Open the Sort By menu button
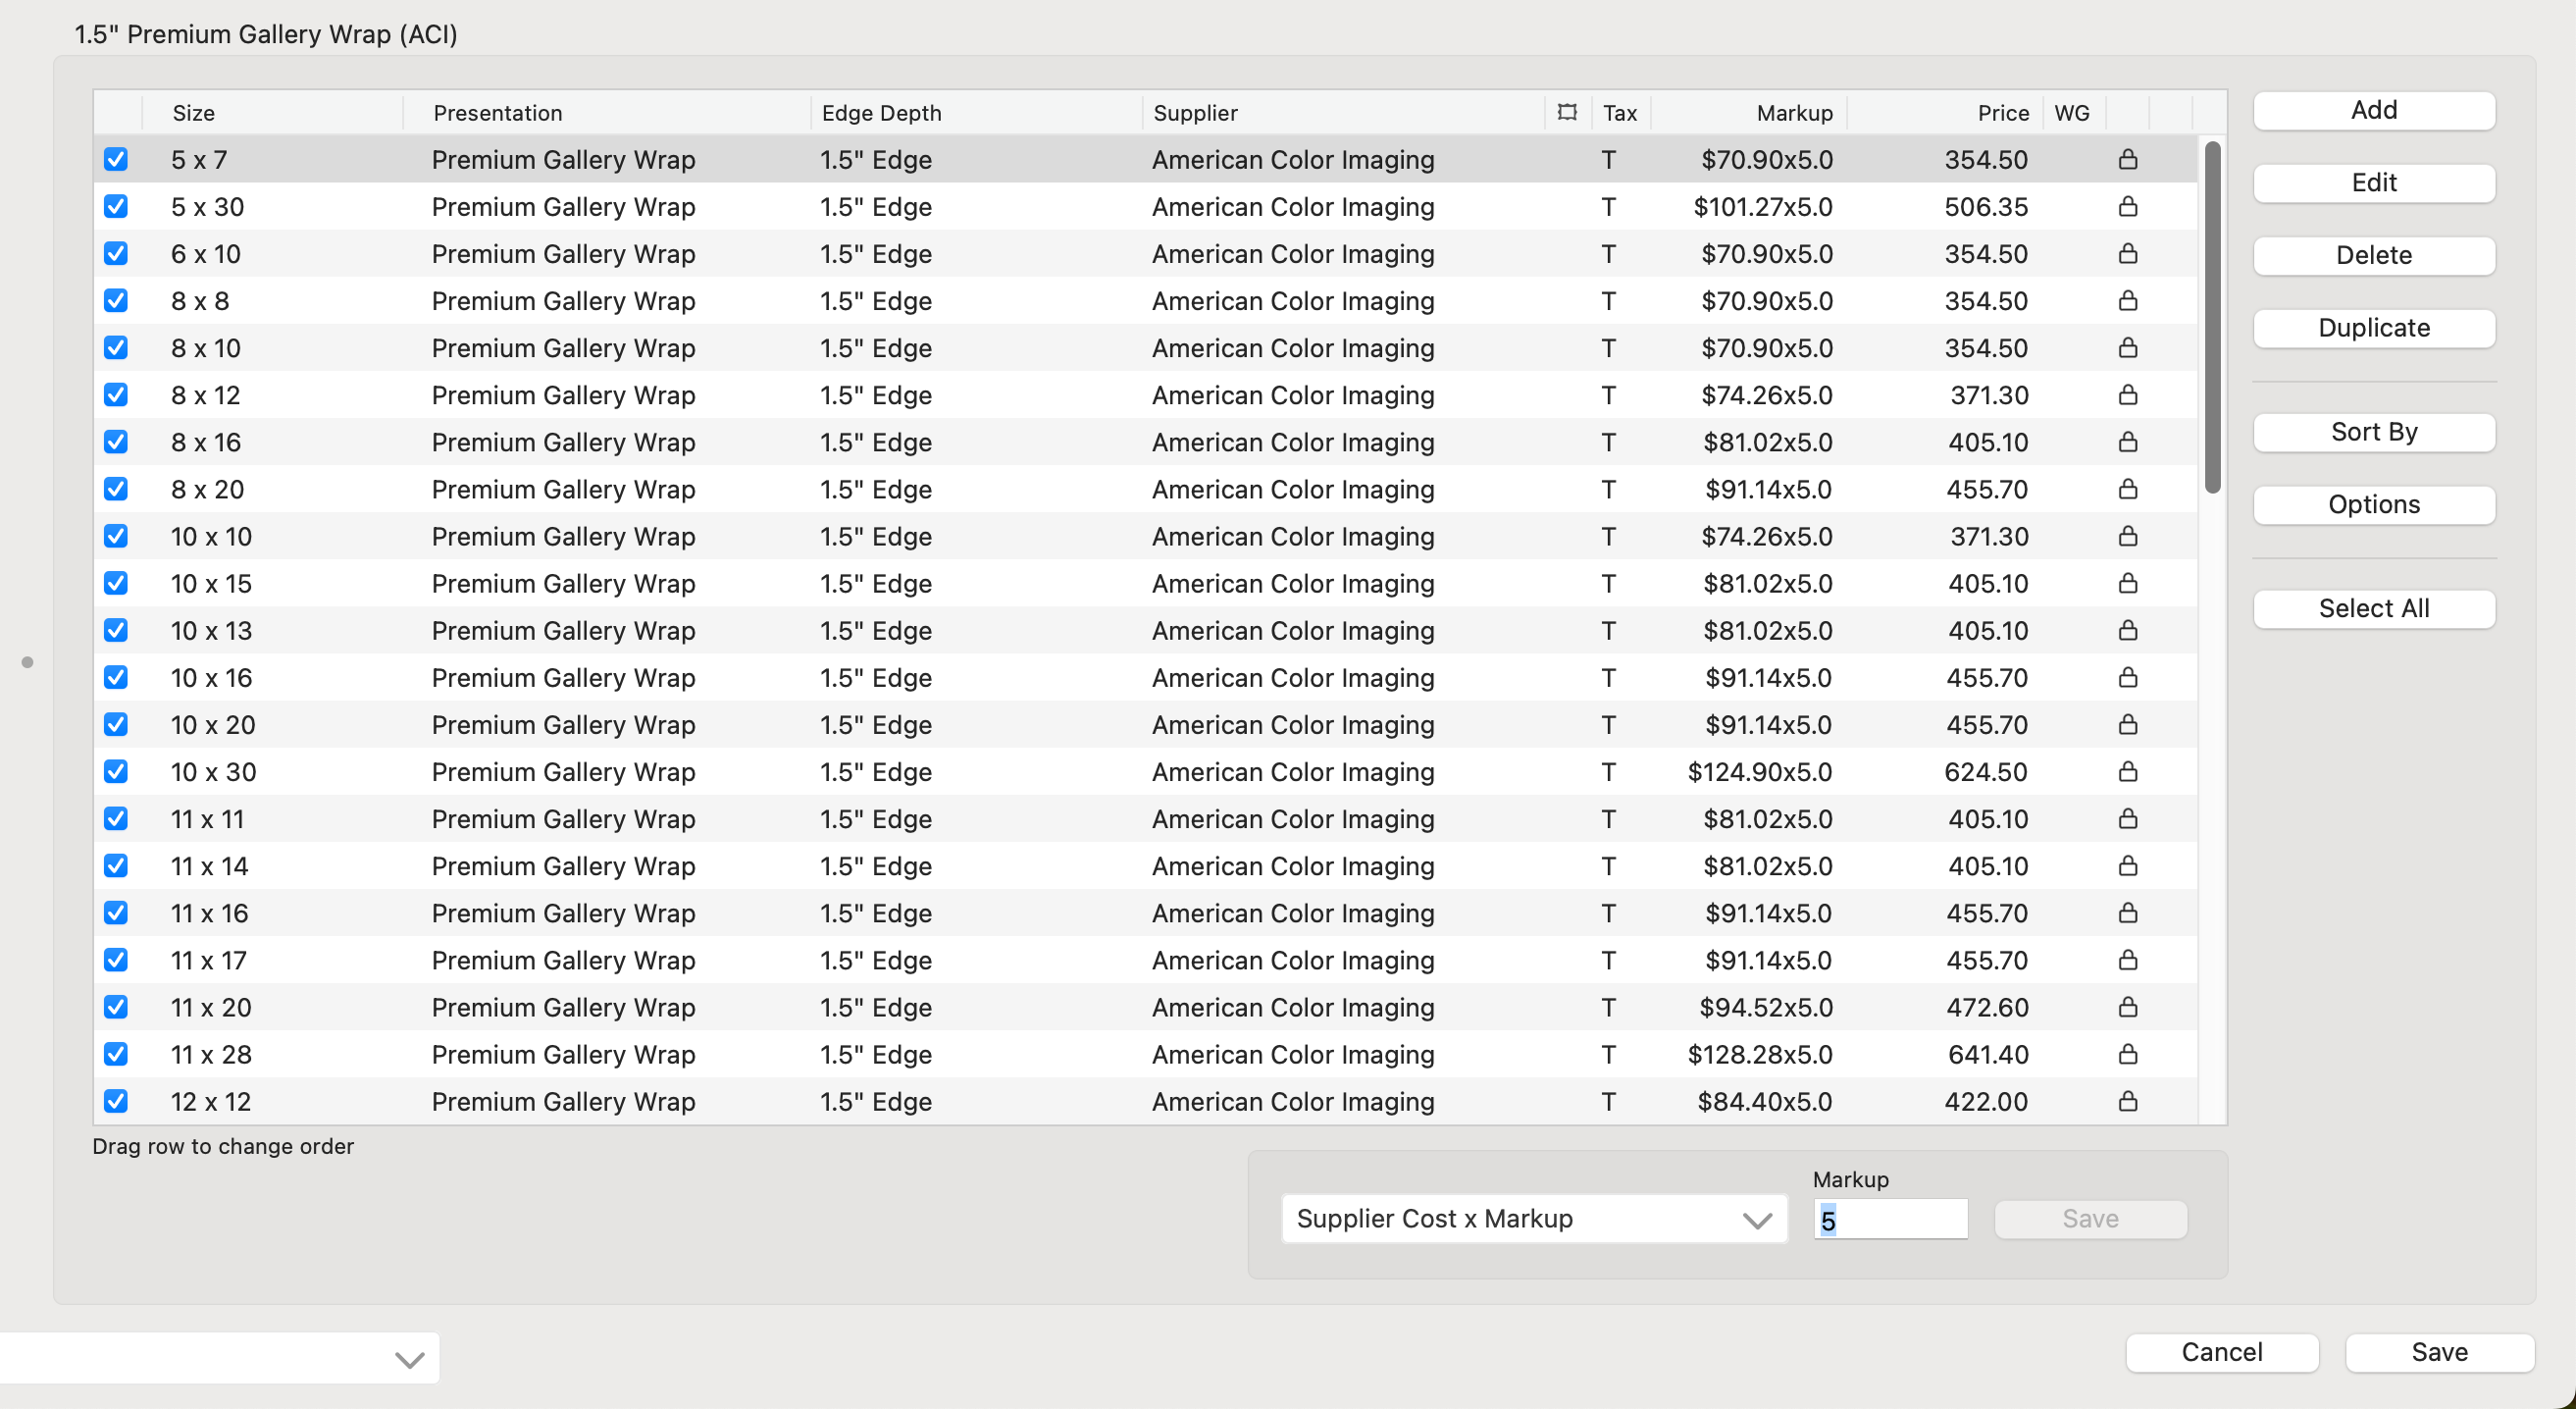2576x1409 pixels. click(2373, 432)
